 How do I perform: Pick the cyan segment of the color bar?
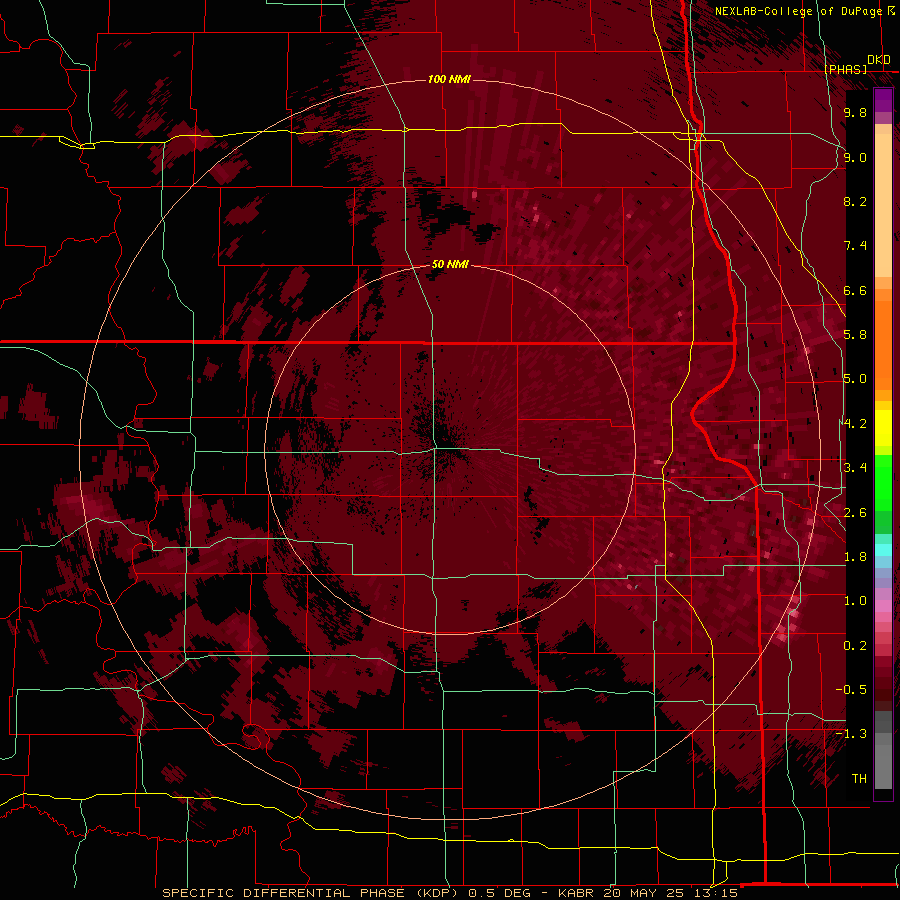(883, 550)
